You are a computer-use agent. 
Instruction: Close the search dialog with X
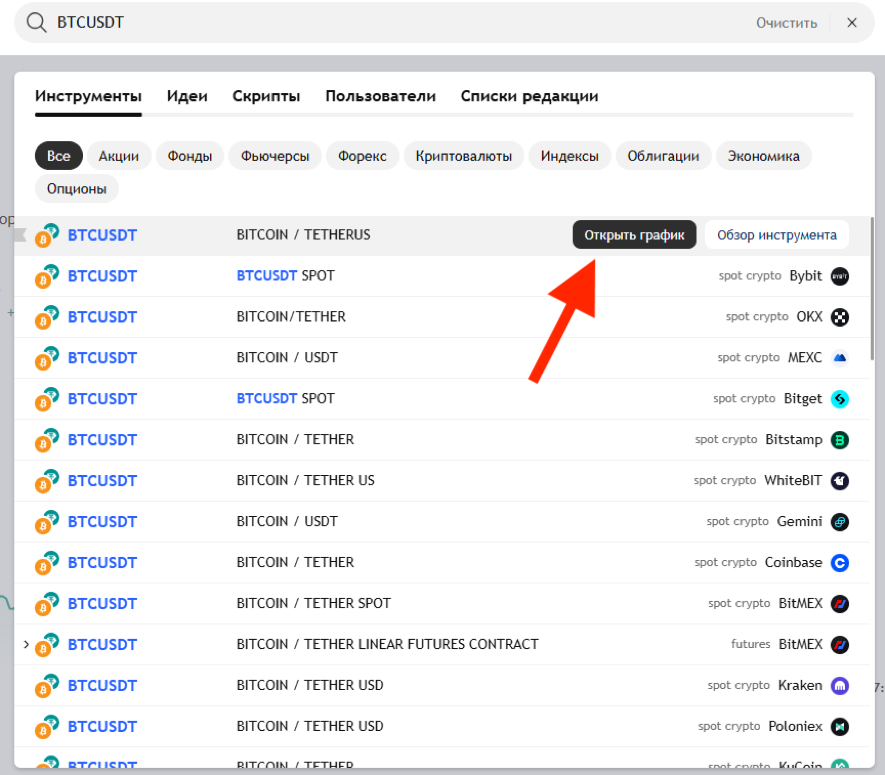pyautogui.click(x=852, y=23)
